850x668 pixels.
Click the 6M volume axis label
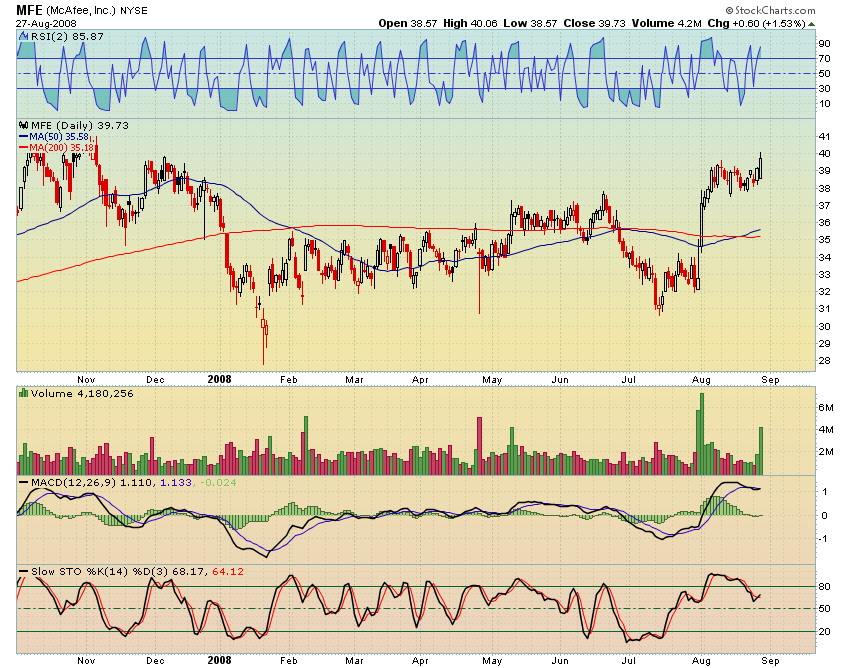tap(826, 407)
